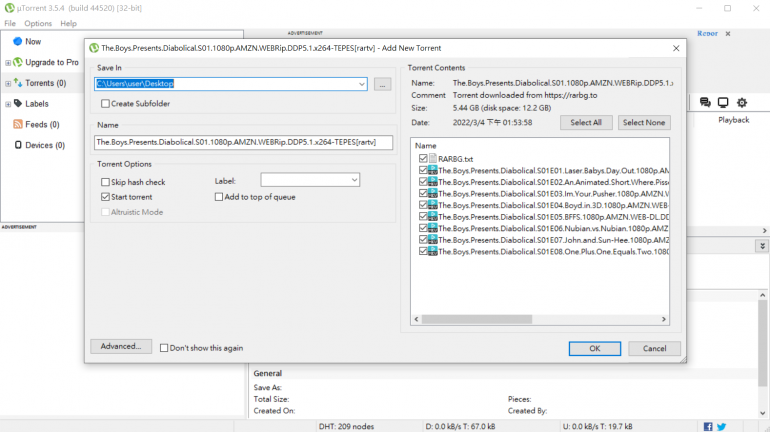770x432 pixels.
Task: Select the Playback column header
Action: click(733, 120)
